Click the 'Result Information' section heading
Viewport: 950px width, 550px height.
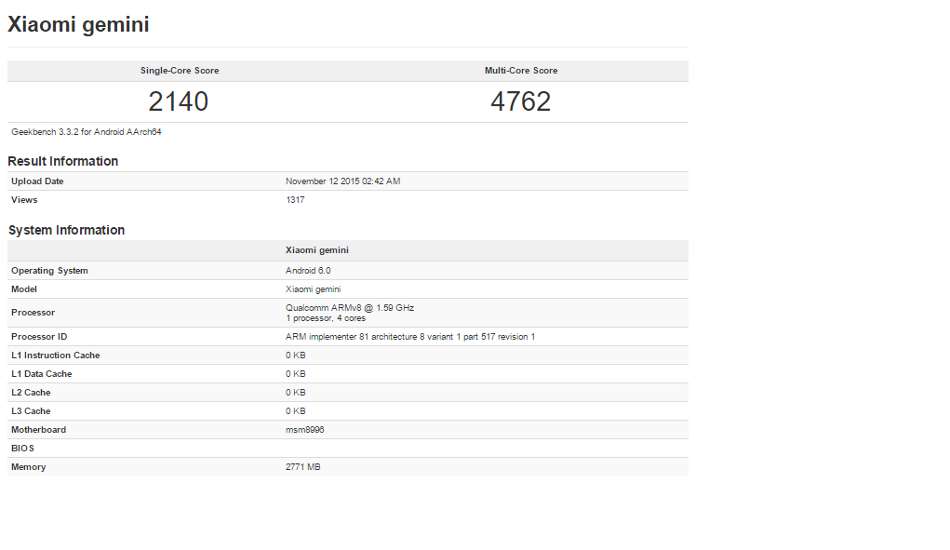coord(63,161)
